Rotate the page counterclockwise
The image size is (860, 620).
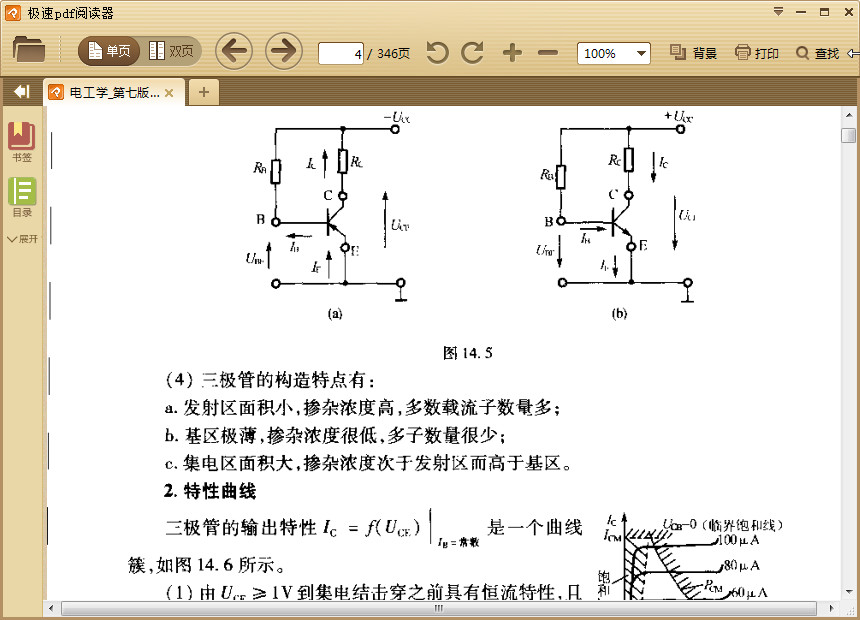(x=437, y=53)
